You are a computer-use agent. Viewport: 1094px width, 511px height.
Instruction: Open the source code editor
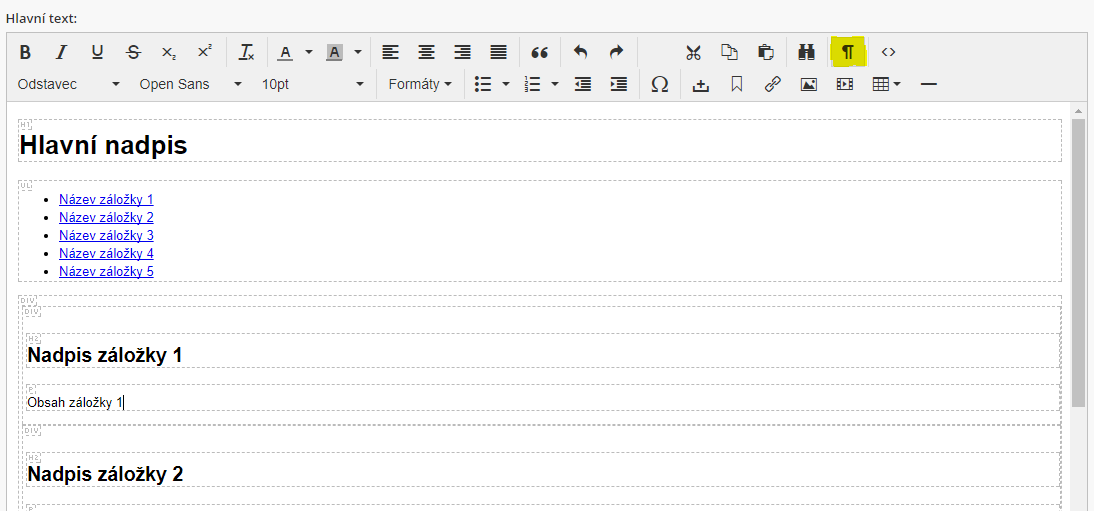click(888, 52)
